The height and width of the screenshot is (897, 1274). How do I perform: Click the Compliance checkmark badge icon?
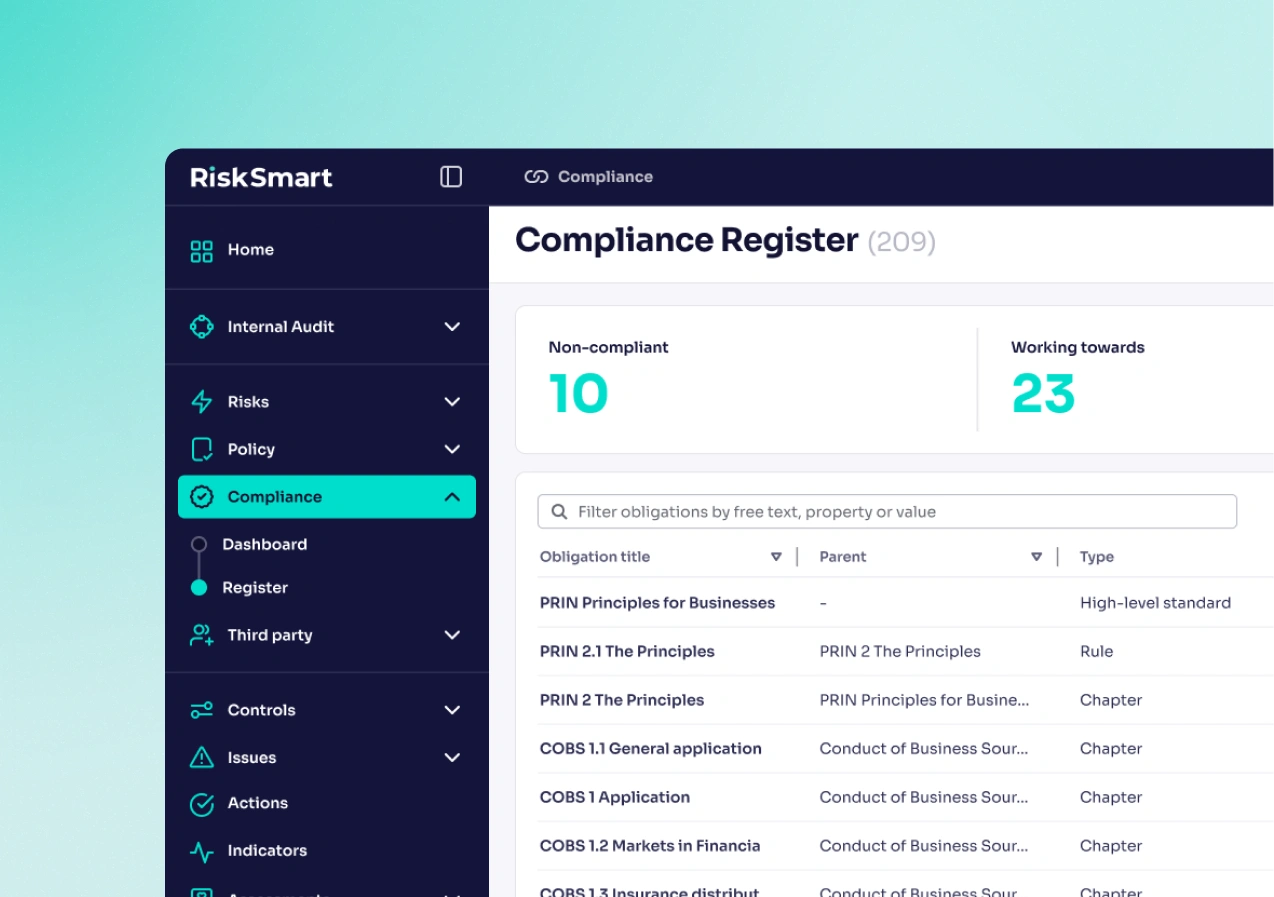[x=201, y=496]
